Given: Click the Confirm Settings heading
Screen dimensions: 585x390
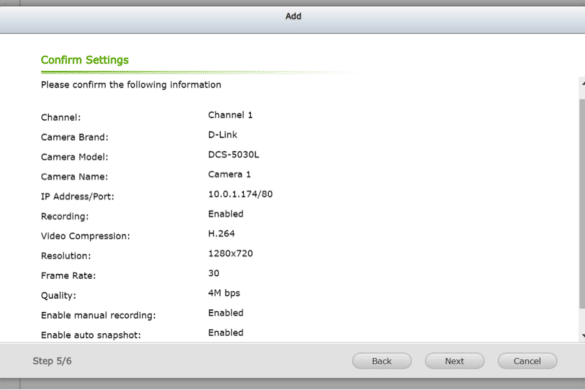Looking at the screenshot, I should click(85, 60).
